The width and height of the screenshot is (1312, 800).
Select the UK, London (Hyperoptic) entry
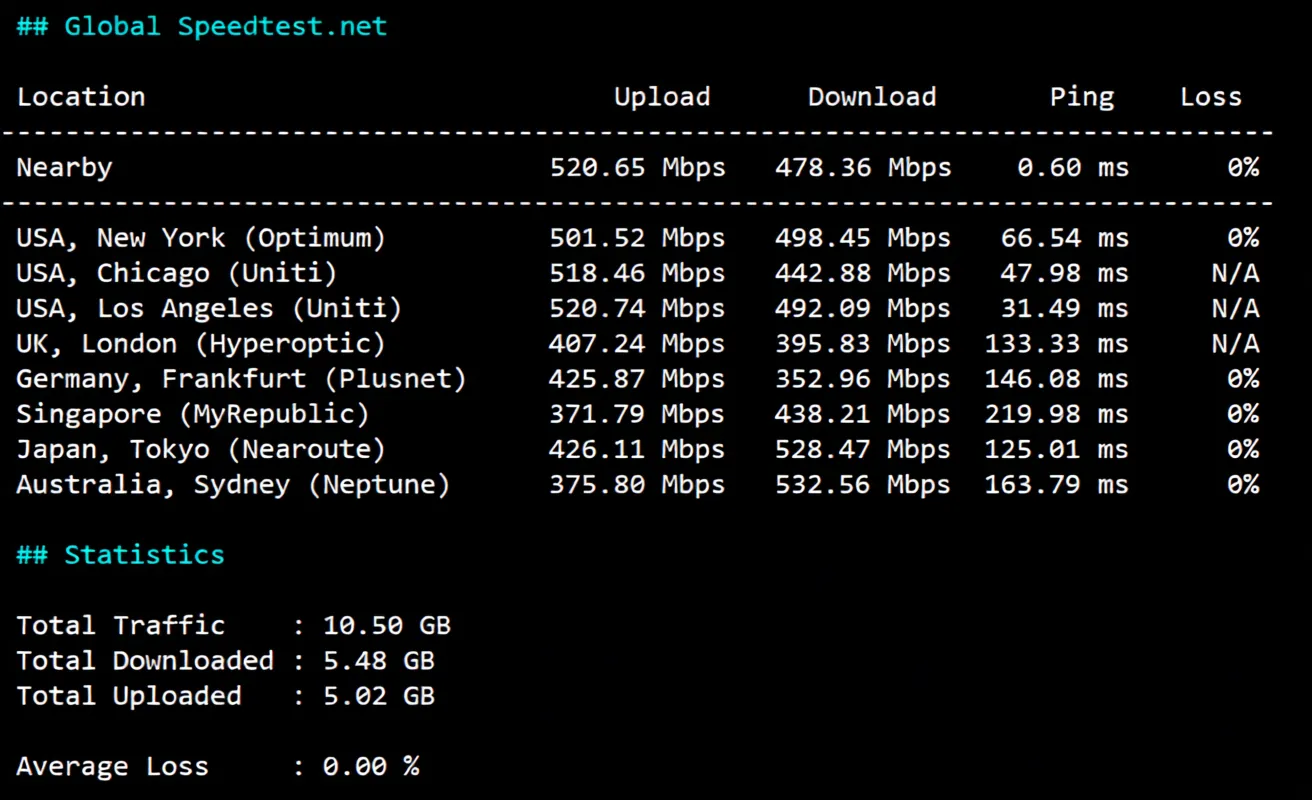click(195, 343)
